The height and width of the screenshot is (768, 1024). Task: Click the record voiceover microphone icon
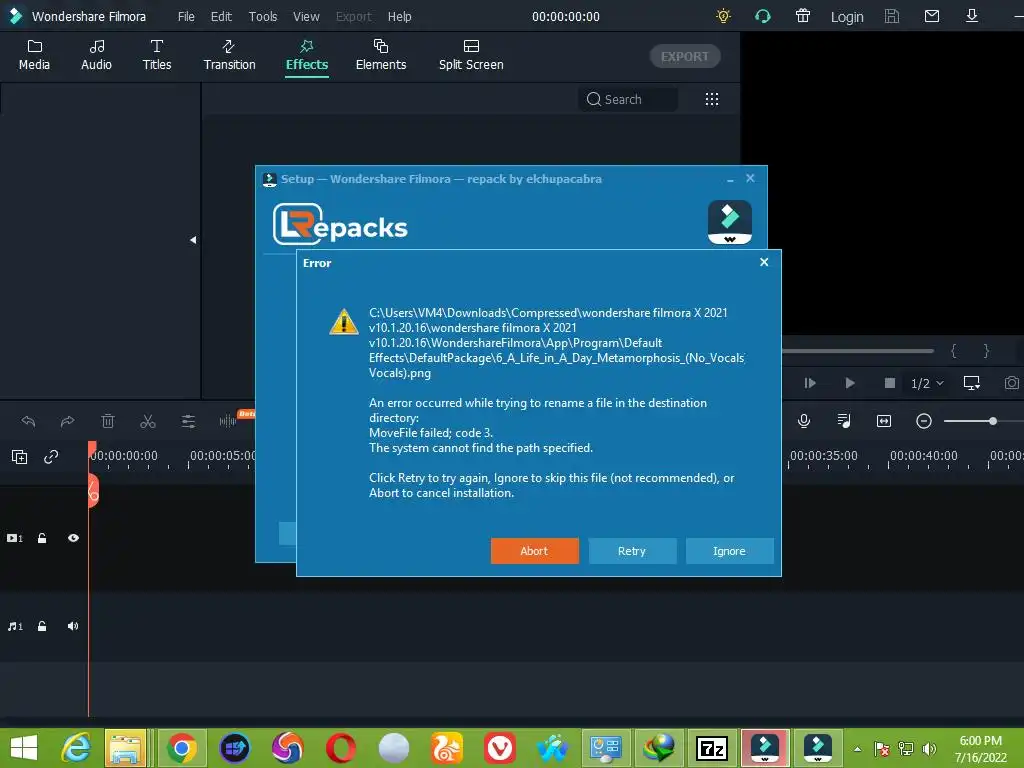[x=804, y=421]
